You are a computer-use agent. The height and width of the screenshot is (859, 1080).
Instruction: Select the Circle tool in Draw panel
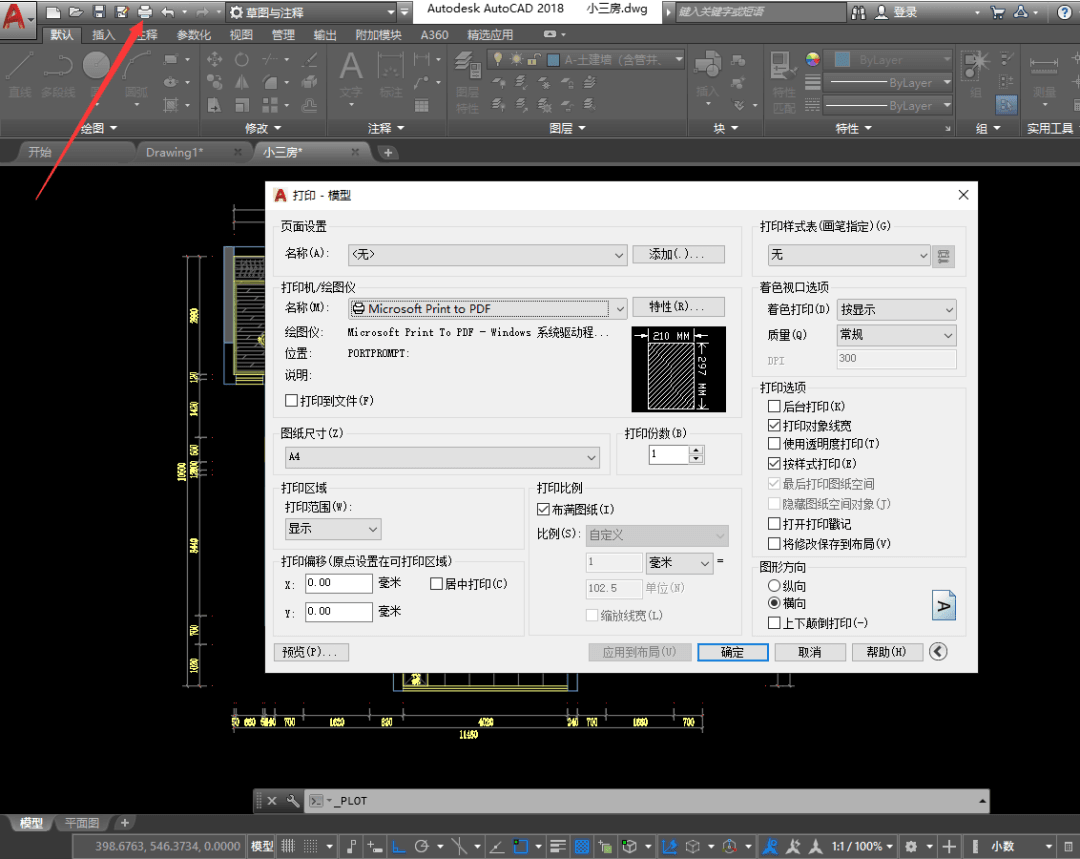click(96, 67)
